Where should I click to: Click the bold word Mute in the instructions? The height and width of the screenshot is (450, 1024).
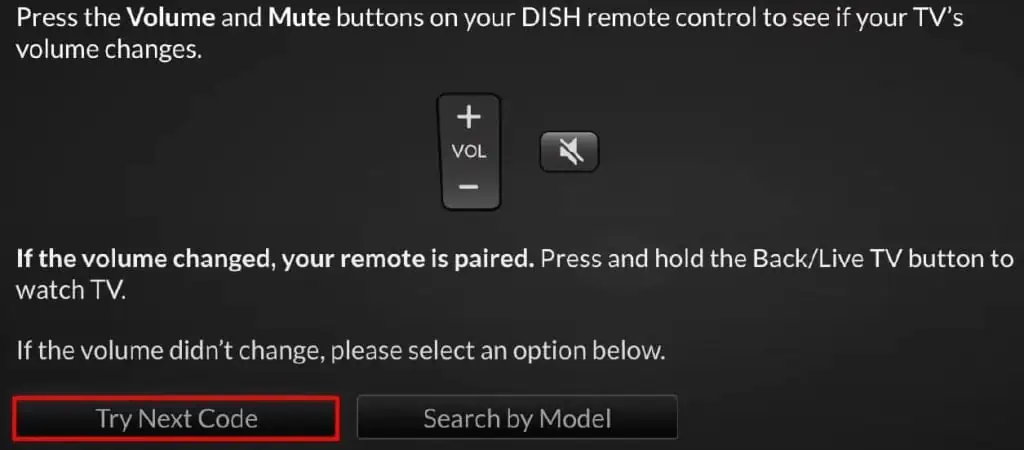[299, 18]
